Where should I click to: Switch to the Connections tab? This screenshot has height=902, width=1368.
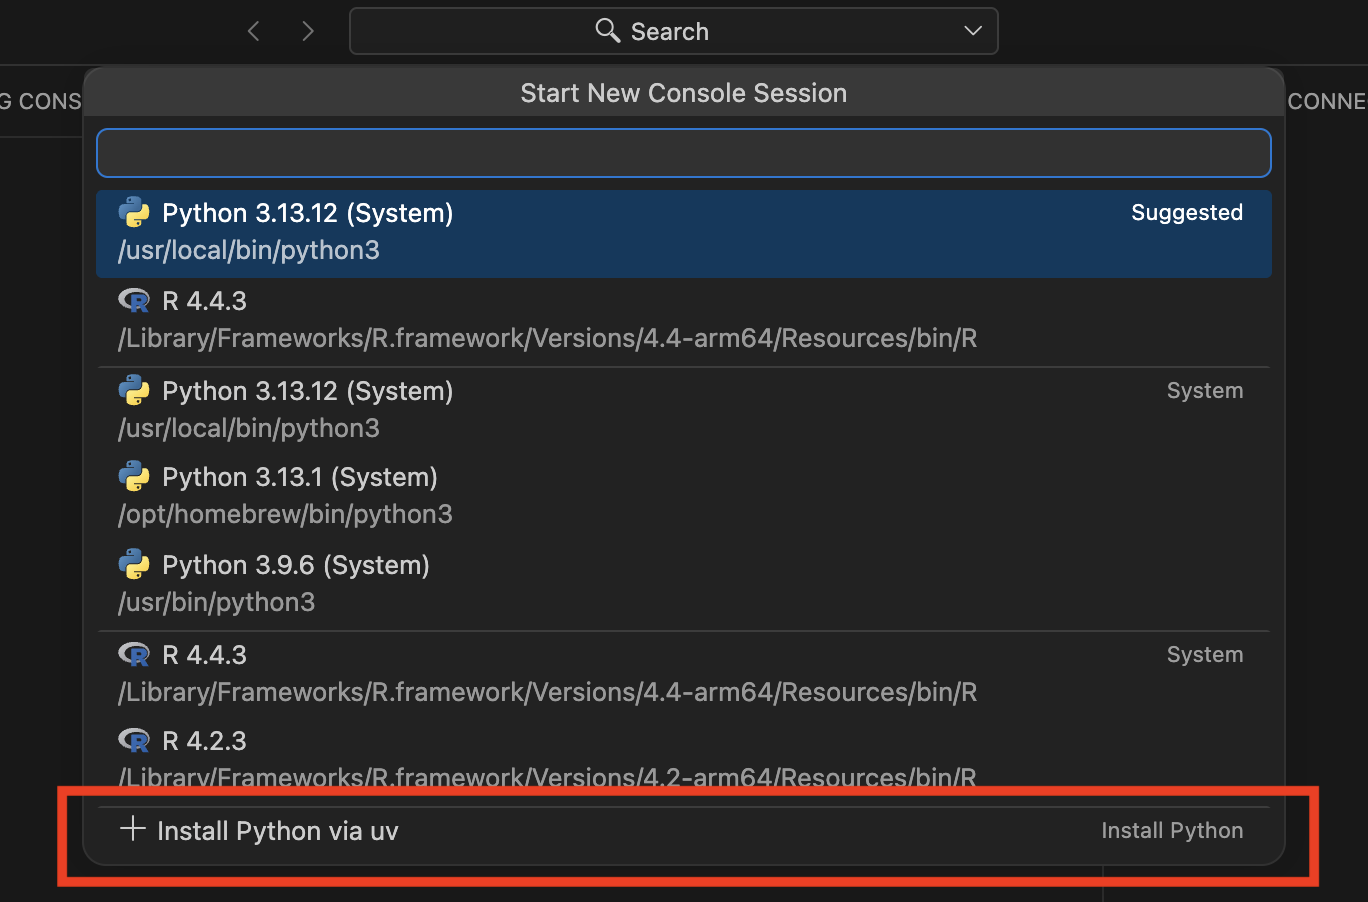(x=1327, y=101)
